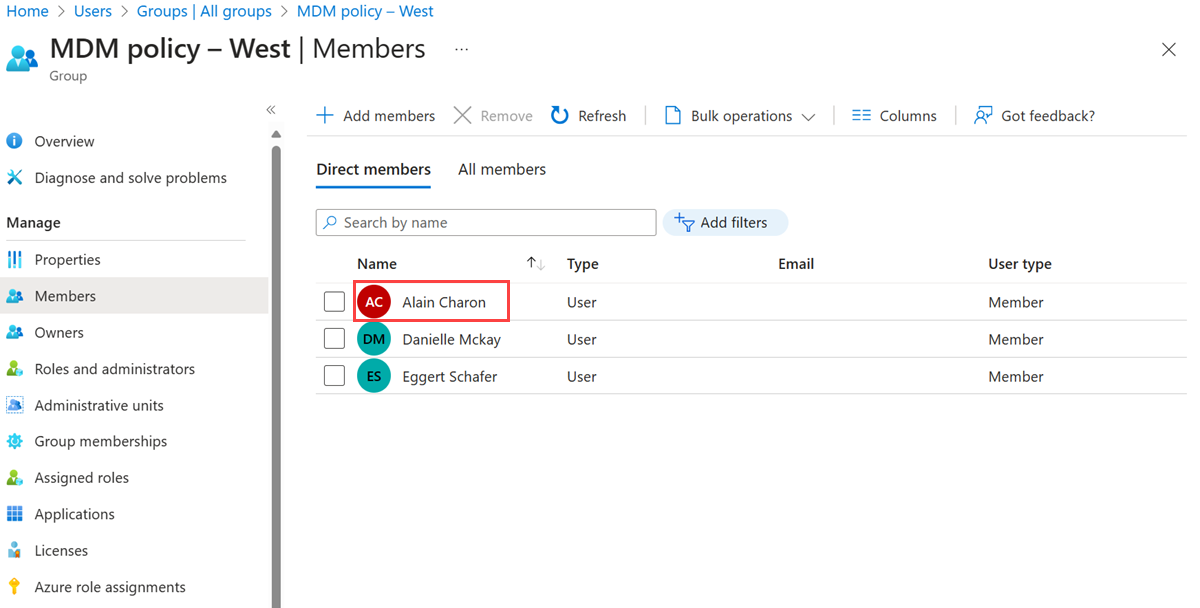
Task: Click the Licenses sidebar icon
Action: click(x=15, y=551)
